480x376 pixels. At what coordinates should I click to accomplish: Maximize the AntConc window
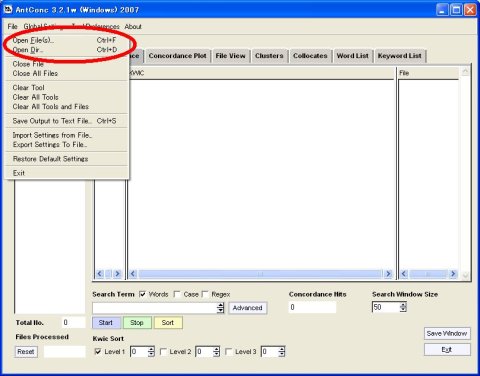coord(456,10)
